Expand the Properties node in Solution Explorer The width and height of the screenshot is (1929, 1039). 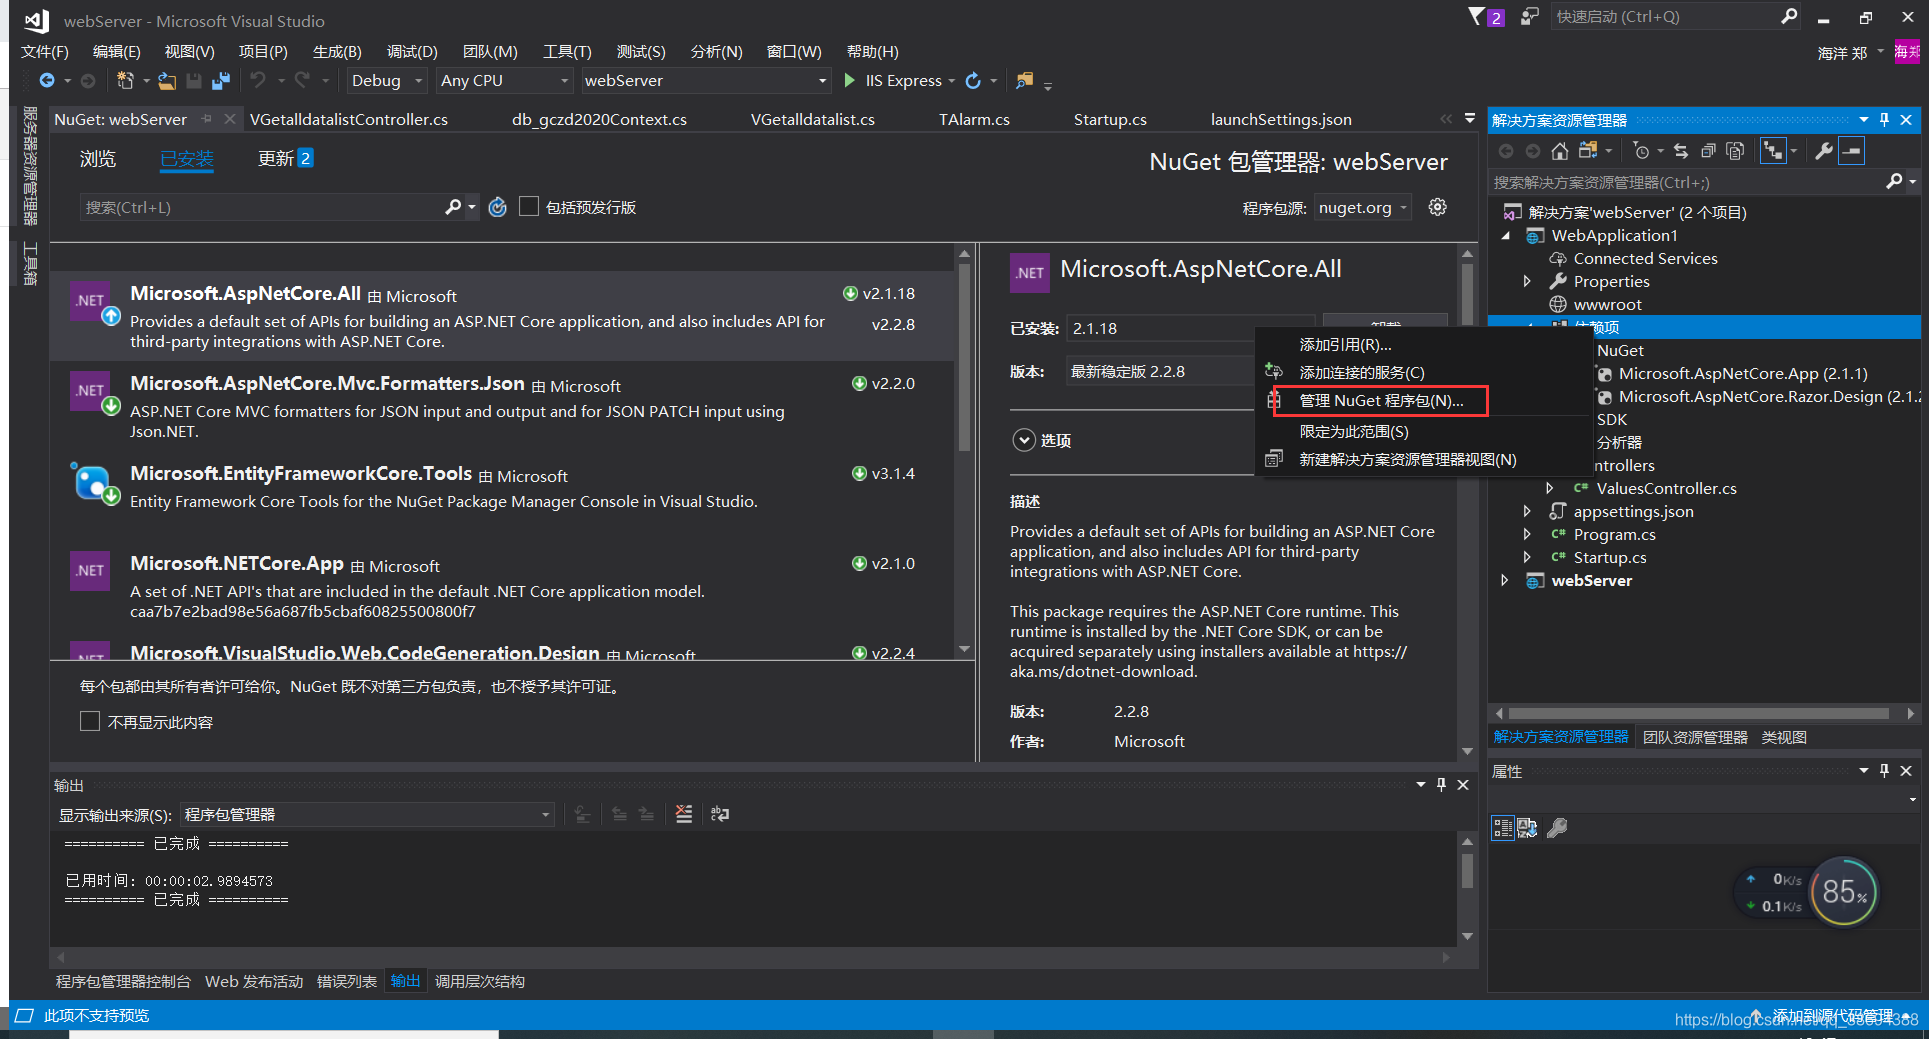1527,281
